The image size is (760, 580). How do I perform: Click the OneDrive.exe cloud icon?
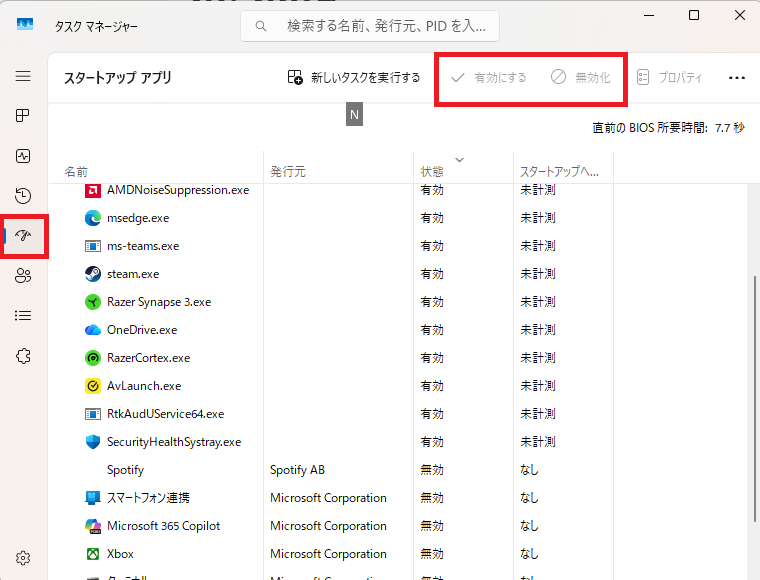(x=93, y=330)
